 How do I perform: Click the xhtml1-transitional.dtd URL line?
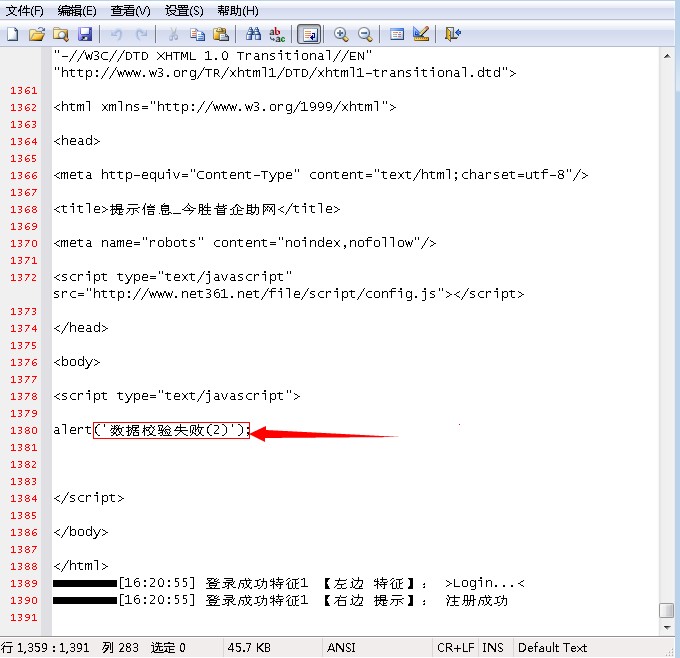pos(284,73)
